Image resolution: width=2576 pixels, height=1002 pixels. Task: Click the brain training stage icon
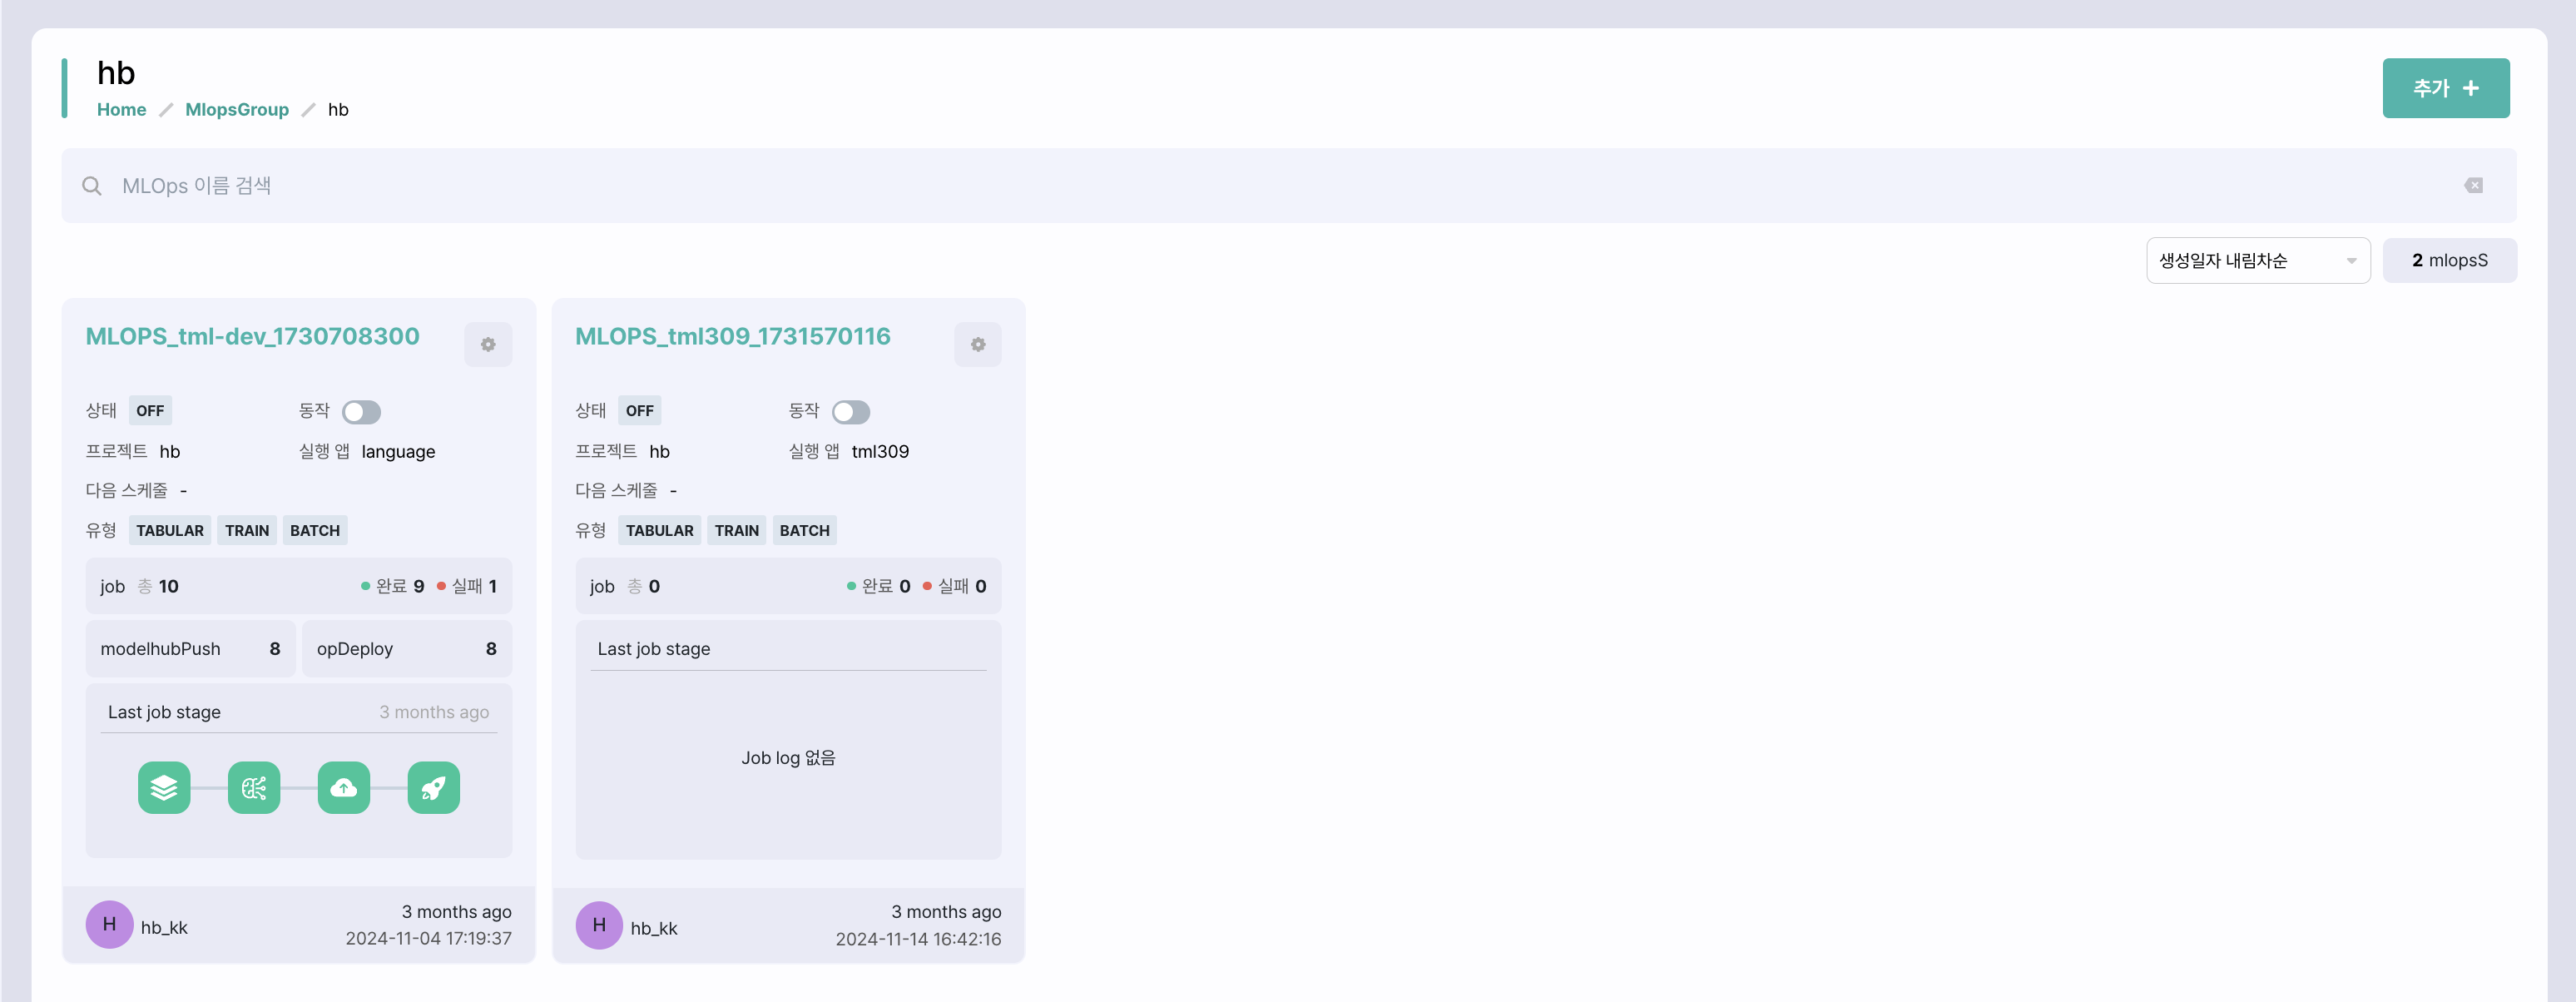pyautogui.click(x=254, y=788)
